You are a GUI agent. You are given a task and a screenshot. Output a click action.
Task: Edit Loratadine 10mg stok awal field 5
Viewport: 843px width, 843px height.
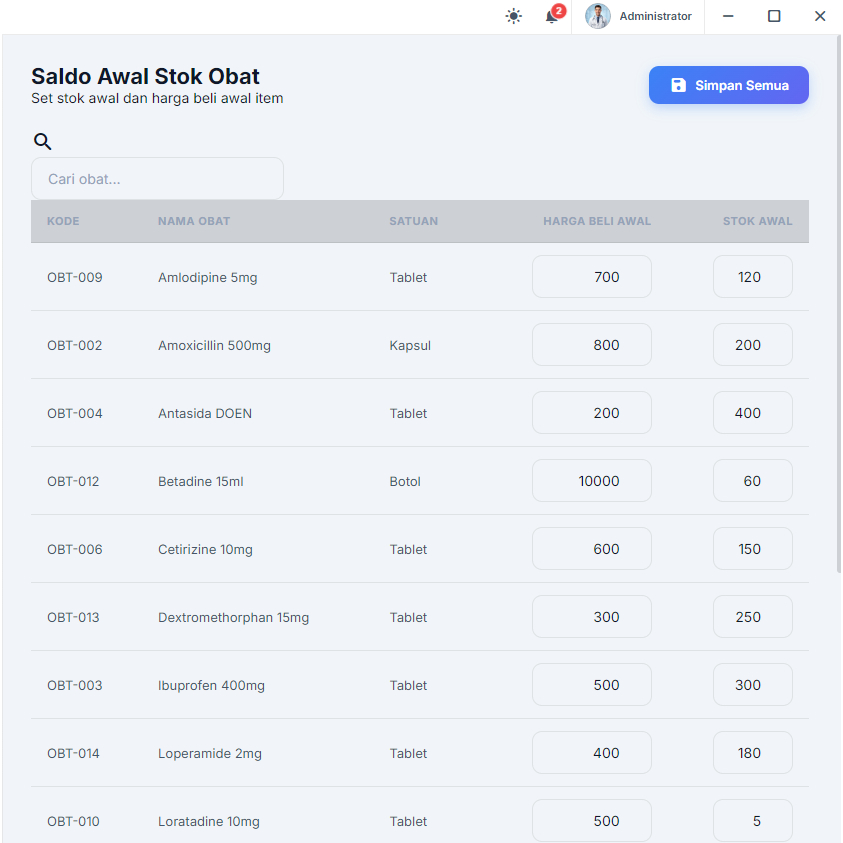pos(753,820)
